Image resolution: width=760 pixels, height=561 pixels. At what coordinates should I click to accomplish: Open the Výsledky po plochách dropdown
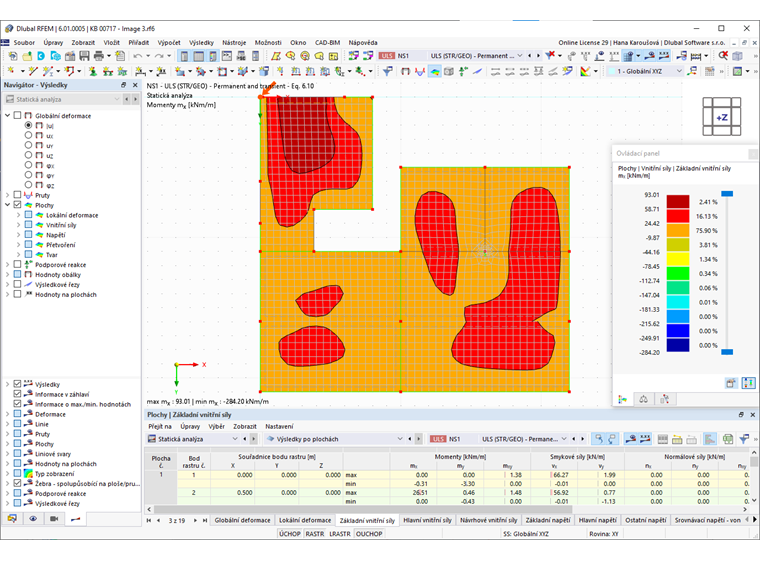(x=334, y=439)
